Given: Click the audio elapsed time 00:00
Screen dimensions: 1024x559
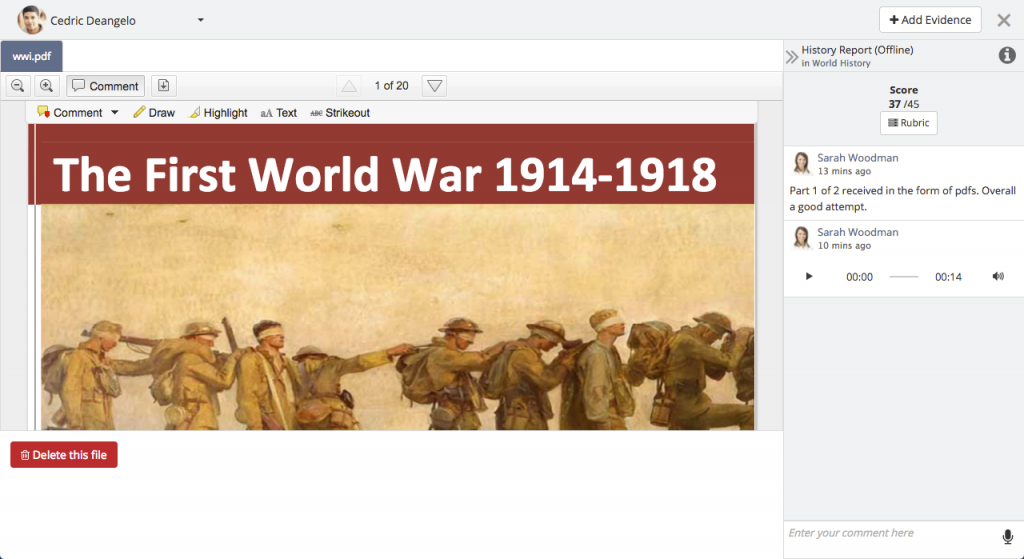Looking at the screenshot, I should pyautogui.click(x=859, y=277).
